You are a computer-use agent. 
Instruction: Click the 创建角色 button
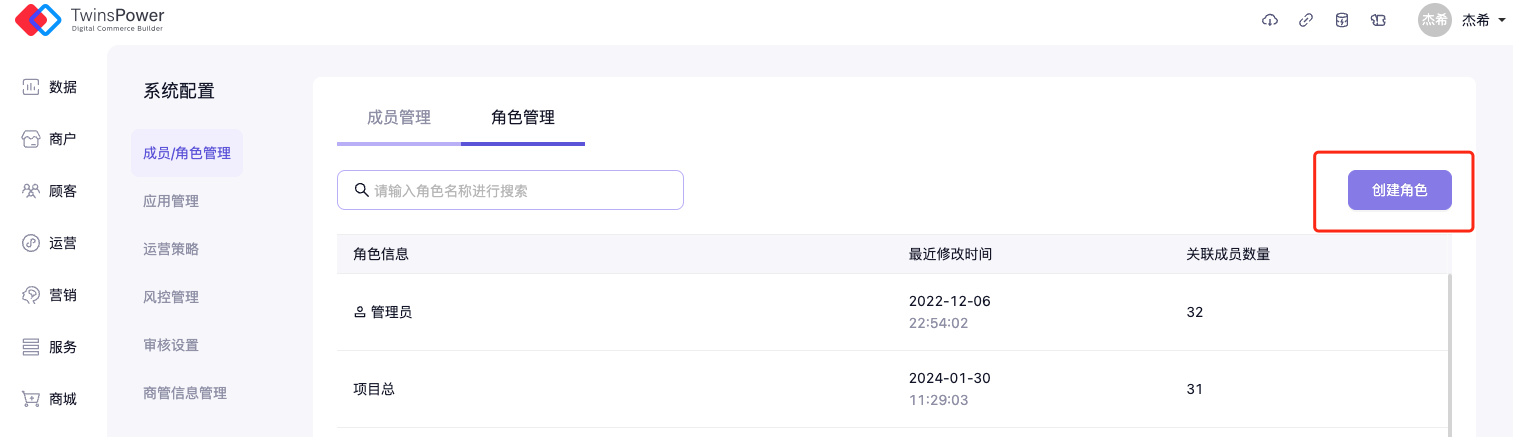click(x=1399, y=190)
